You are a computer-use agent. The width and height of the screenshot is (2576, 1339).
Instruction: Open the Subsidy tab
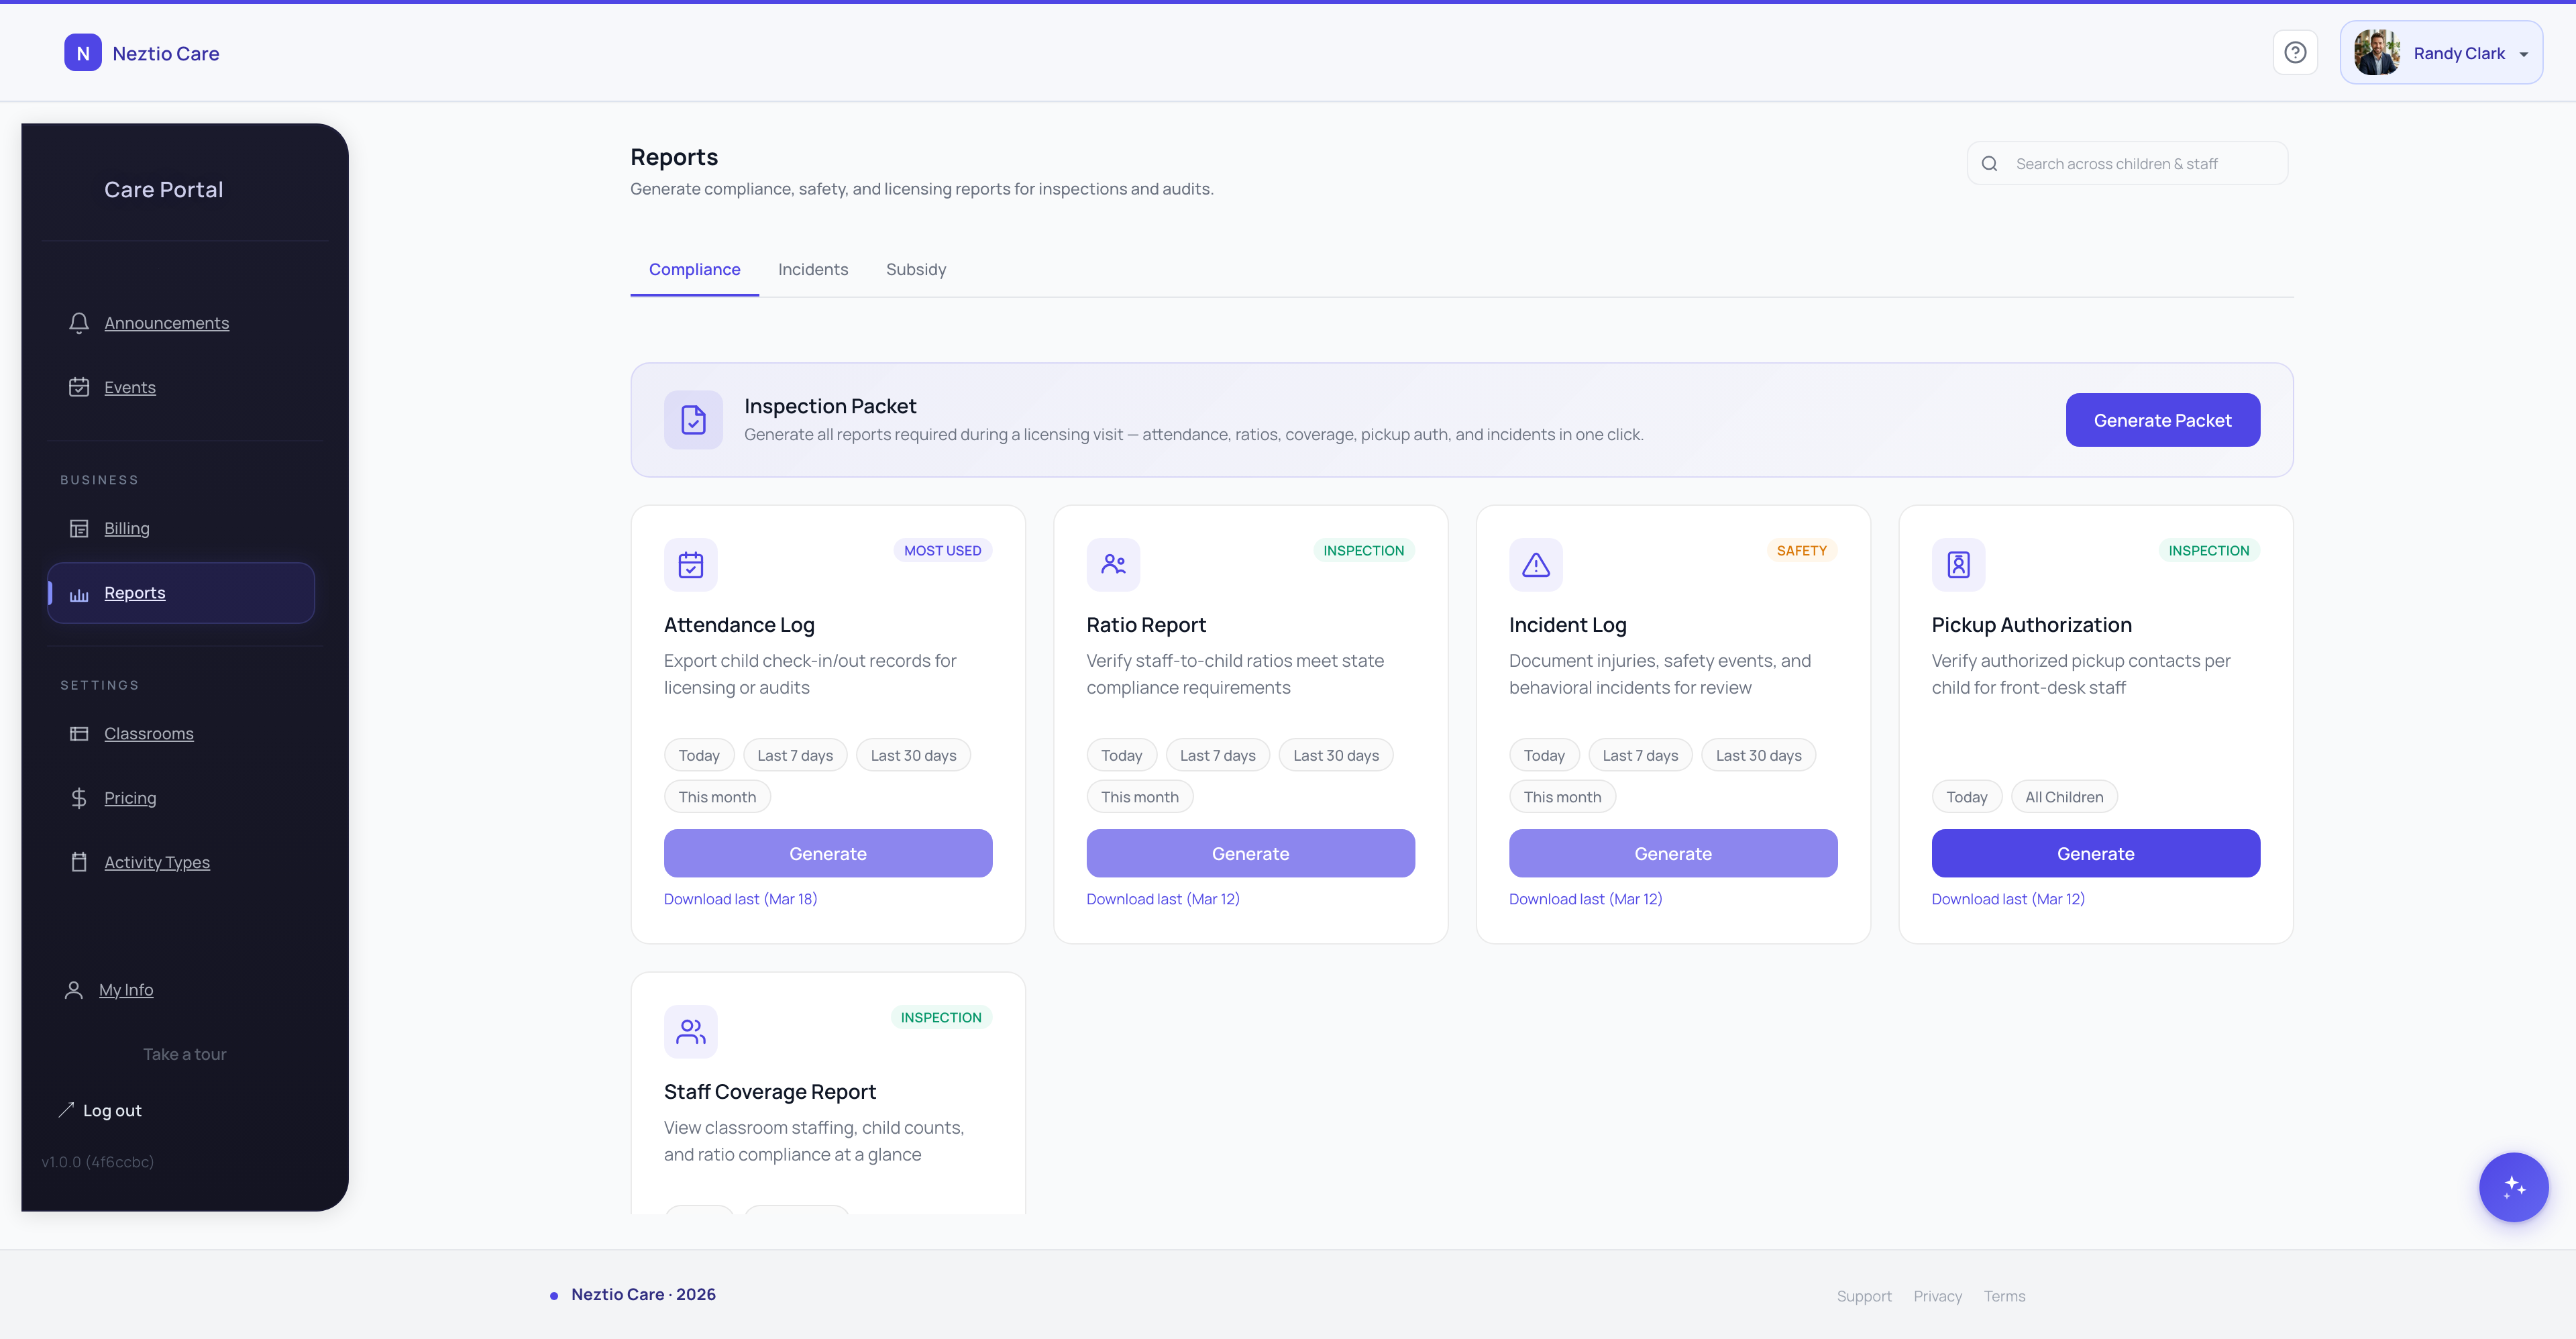[915, 269]
